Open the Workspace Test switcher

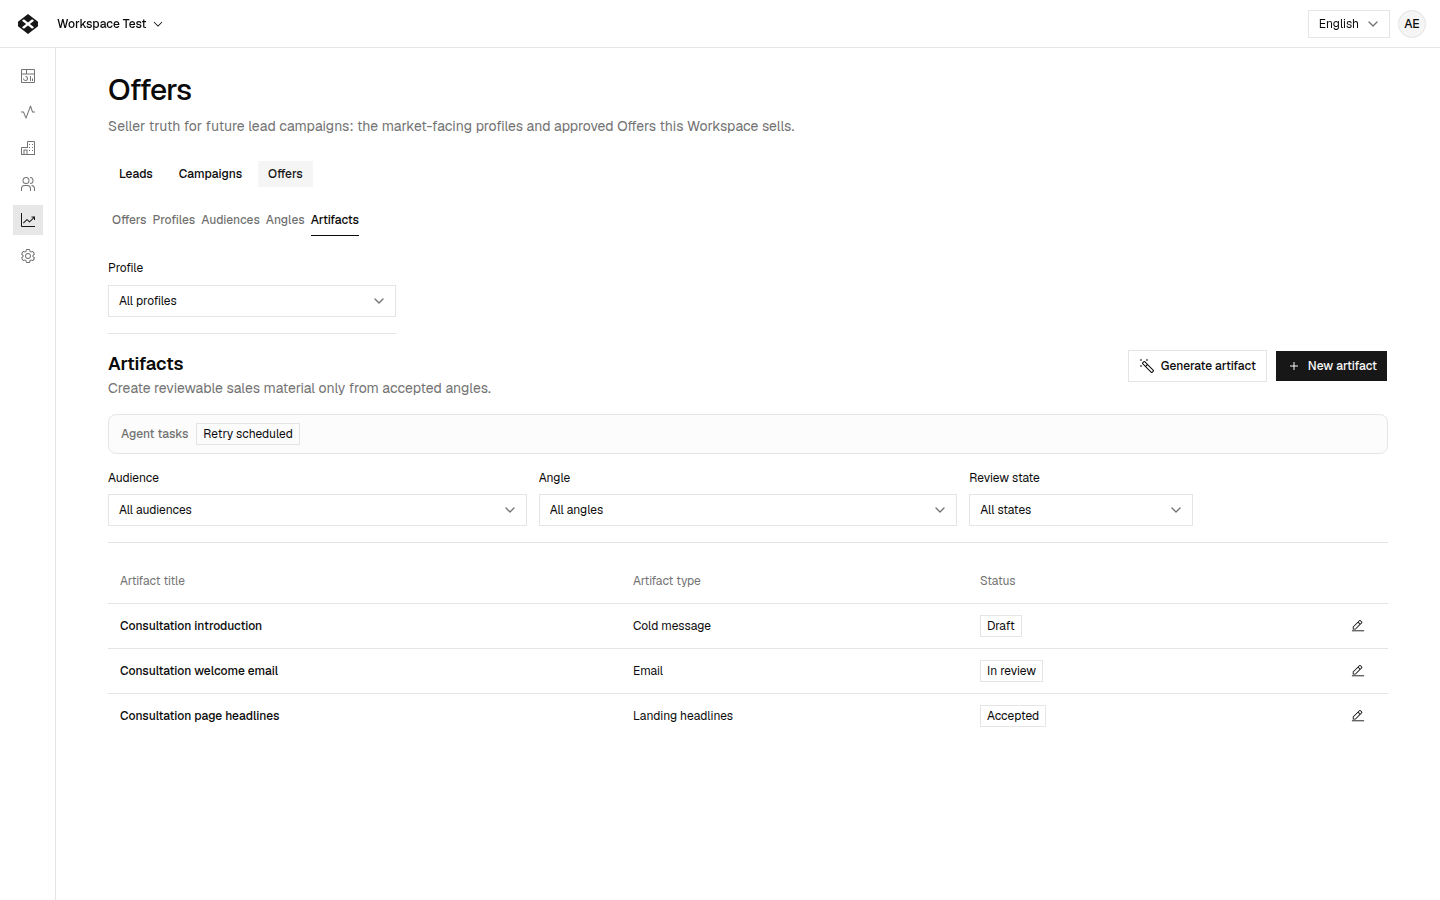[x=110, y=24]
